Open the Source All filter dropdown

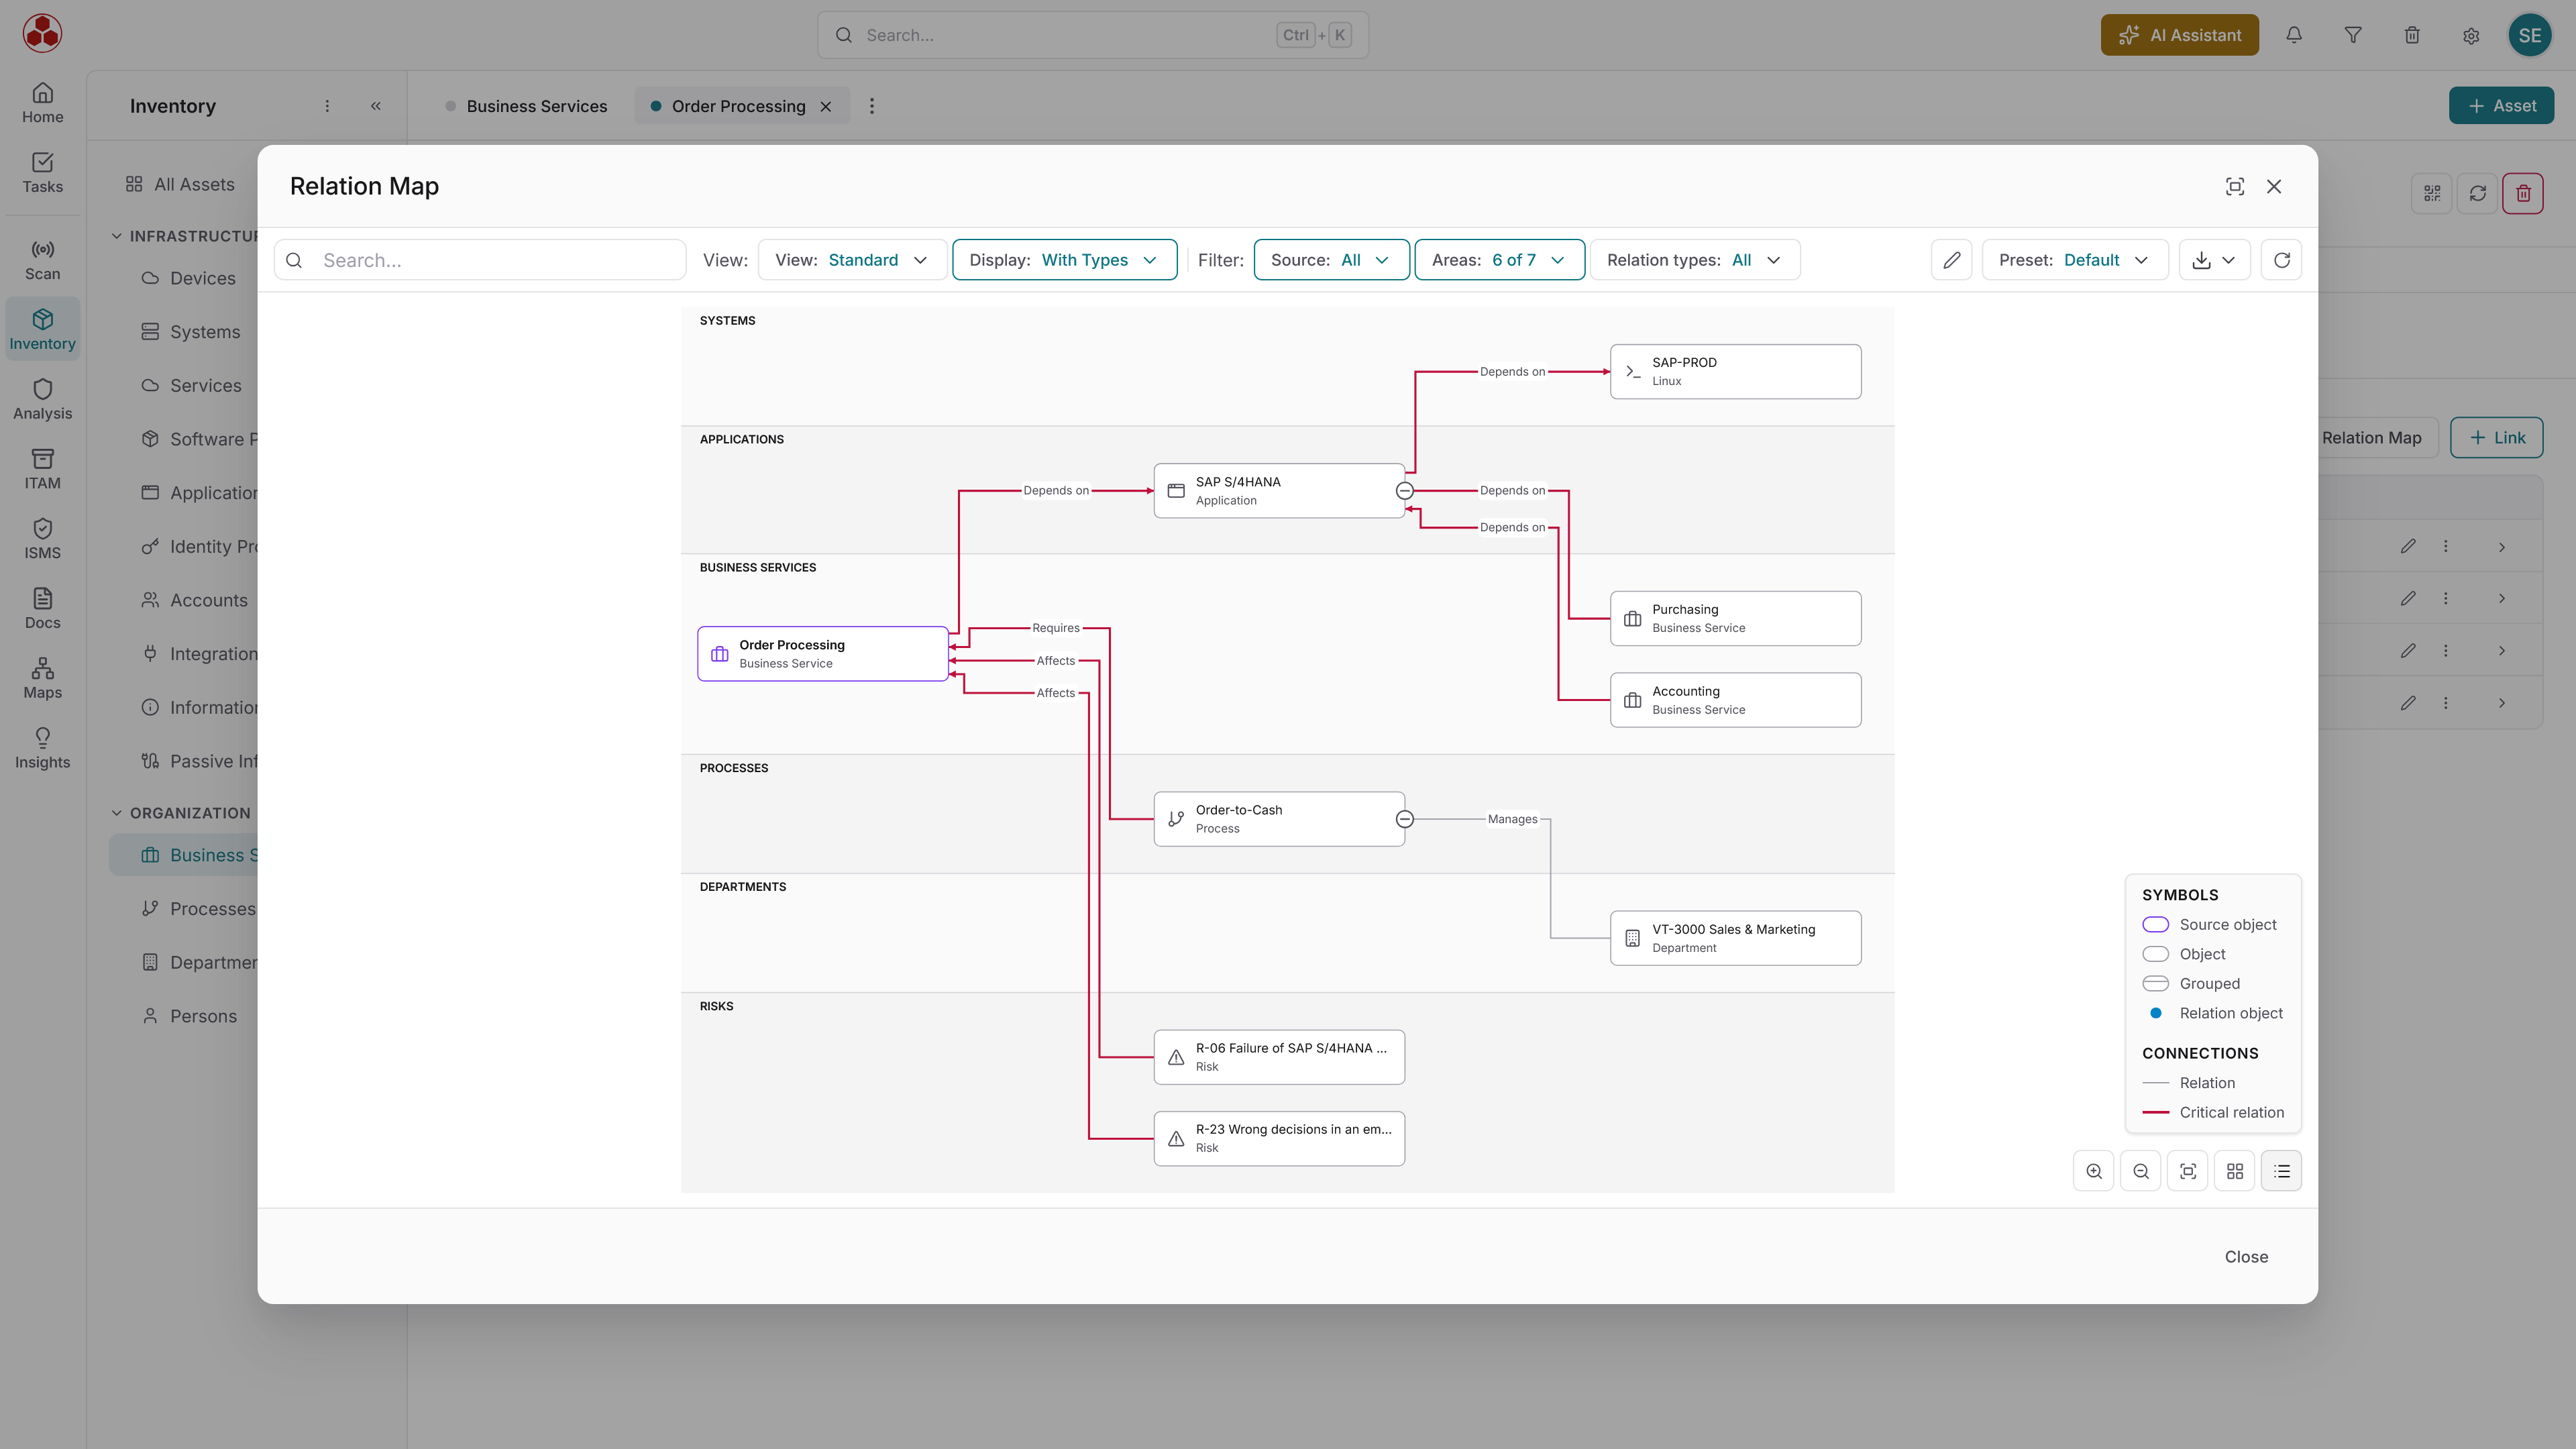click(x=1331, y=260)
